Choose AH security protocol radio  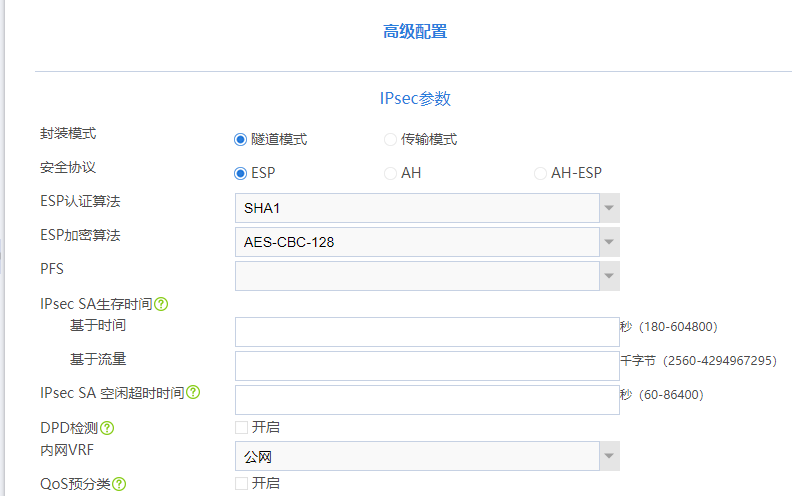click(390, 173)
